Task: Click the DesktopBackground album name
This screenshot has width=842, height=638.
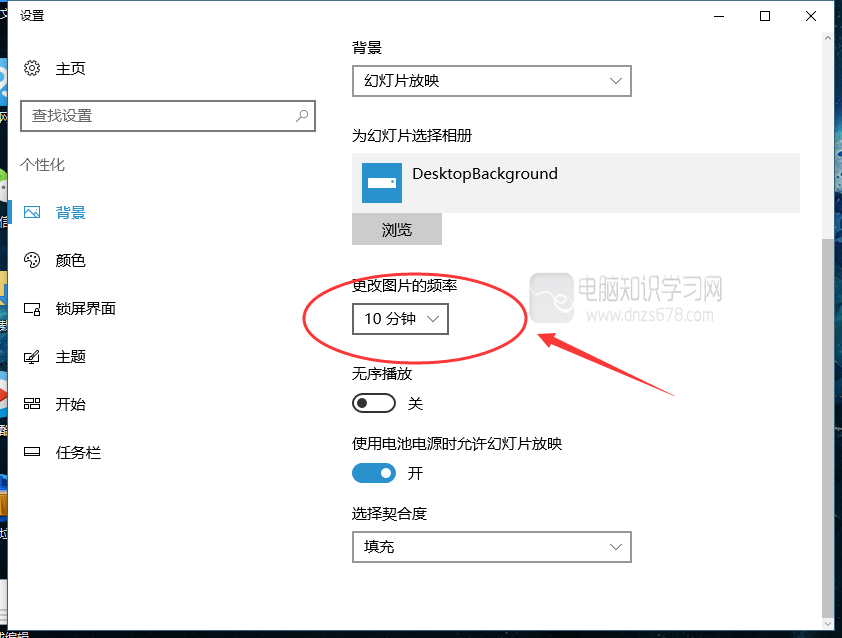Action: (x=485, y=174)
